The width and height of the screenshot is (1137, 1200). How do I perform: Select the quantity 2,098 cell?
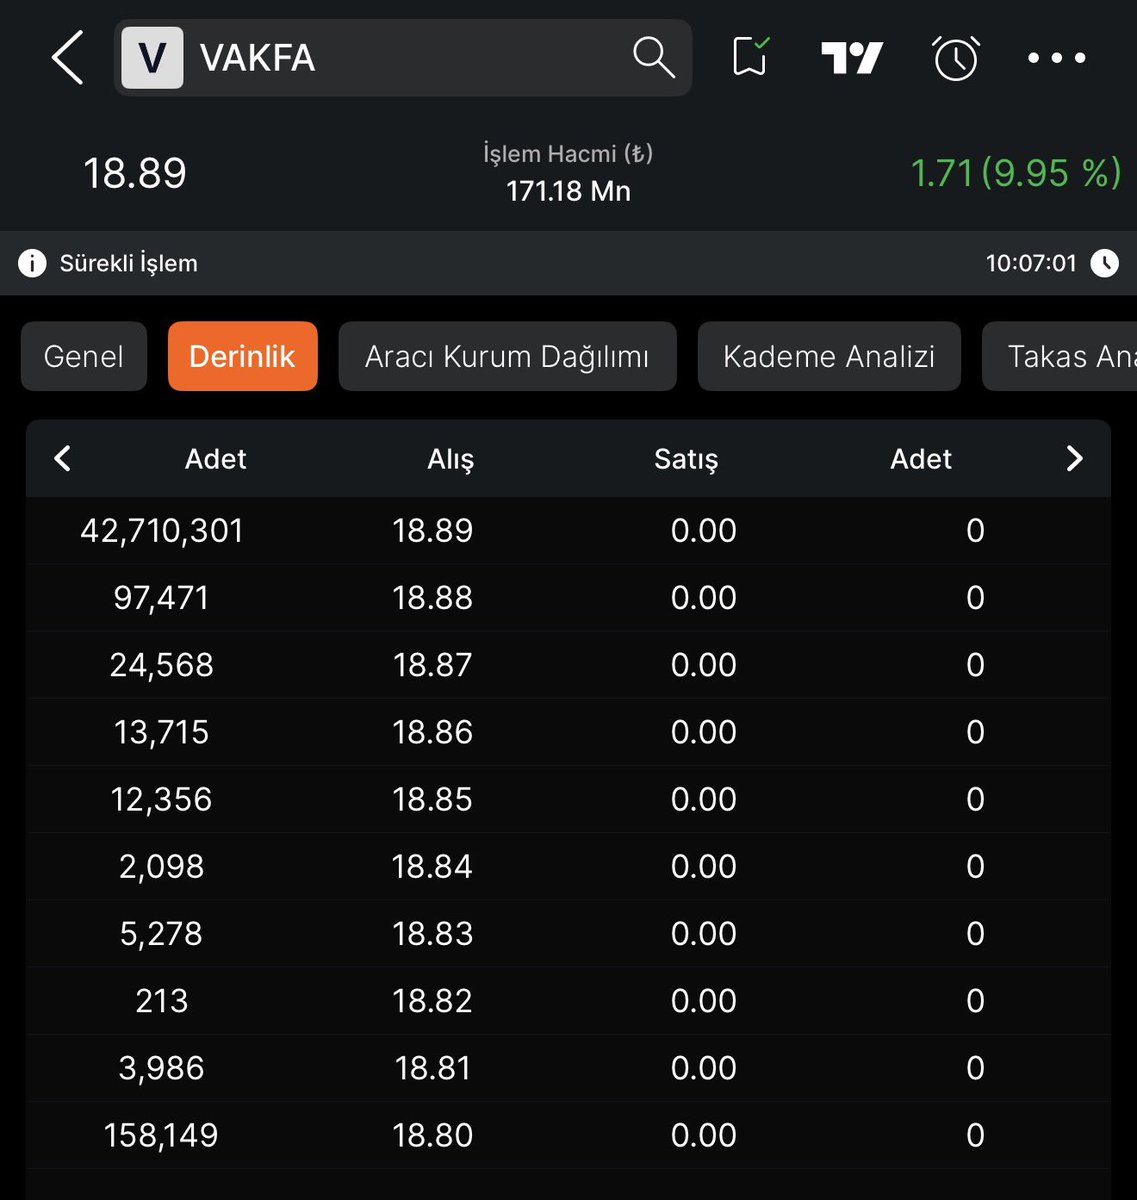click(x=162, y=866)
